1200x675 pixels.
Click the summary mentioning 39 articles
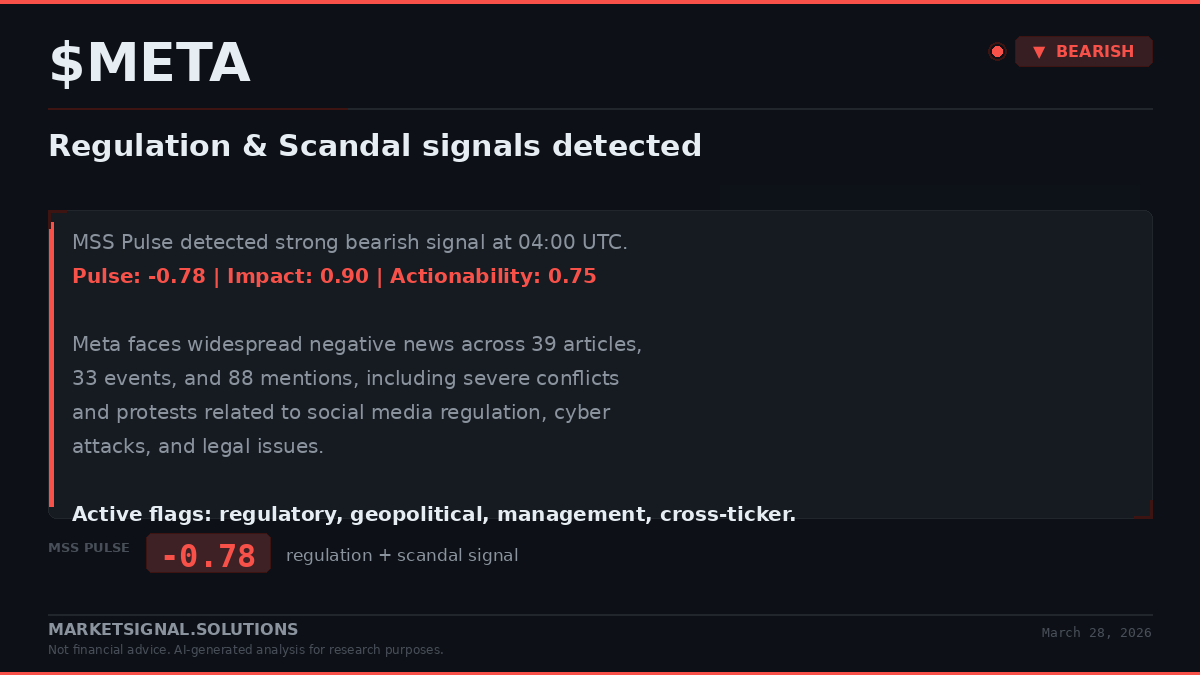[357, 395]
